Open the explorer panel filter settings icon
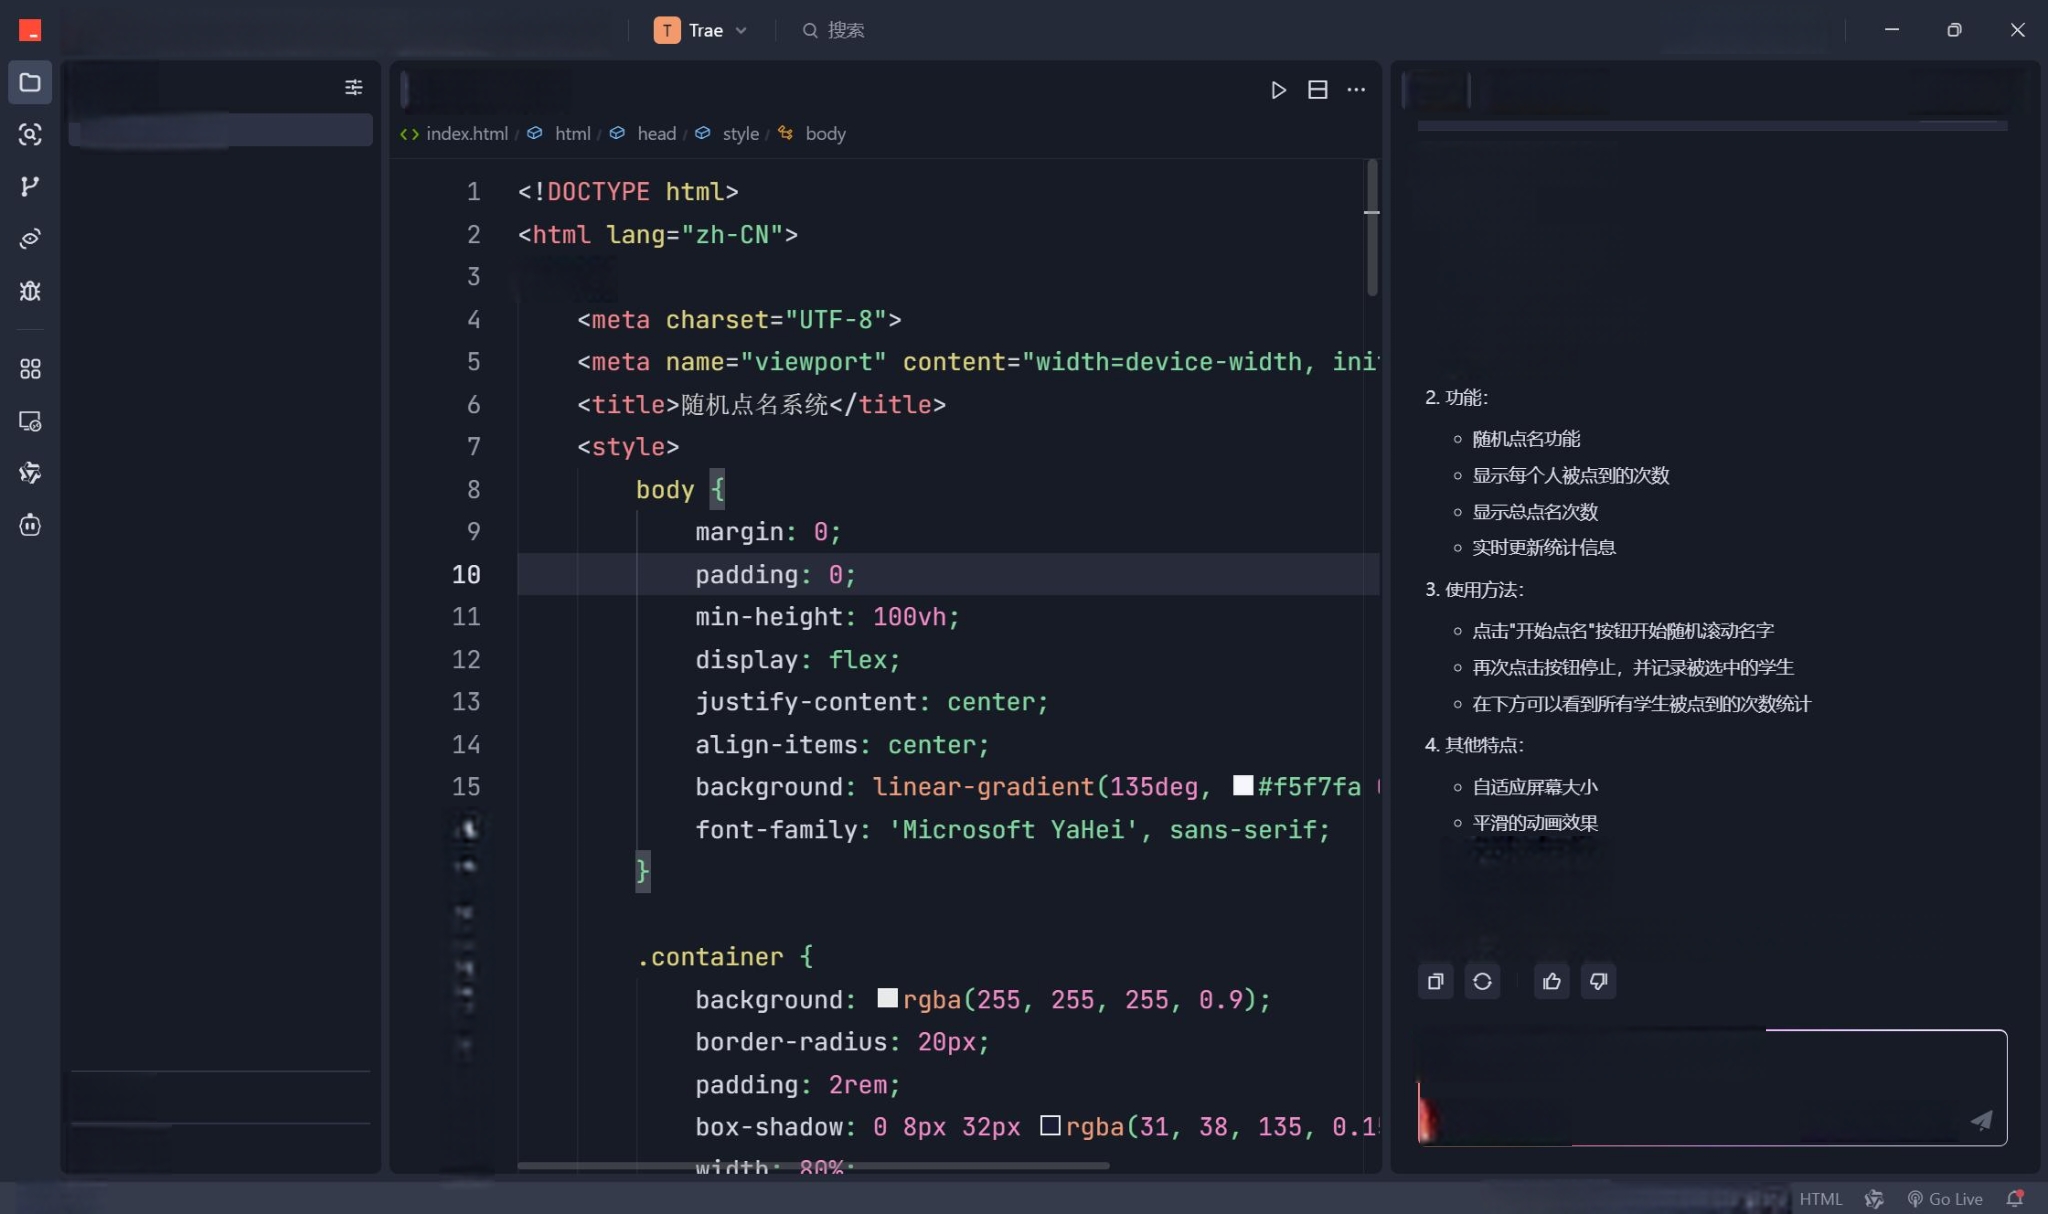Viewport: 2048px width, 1214px height. coord(353,87)
